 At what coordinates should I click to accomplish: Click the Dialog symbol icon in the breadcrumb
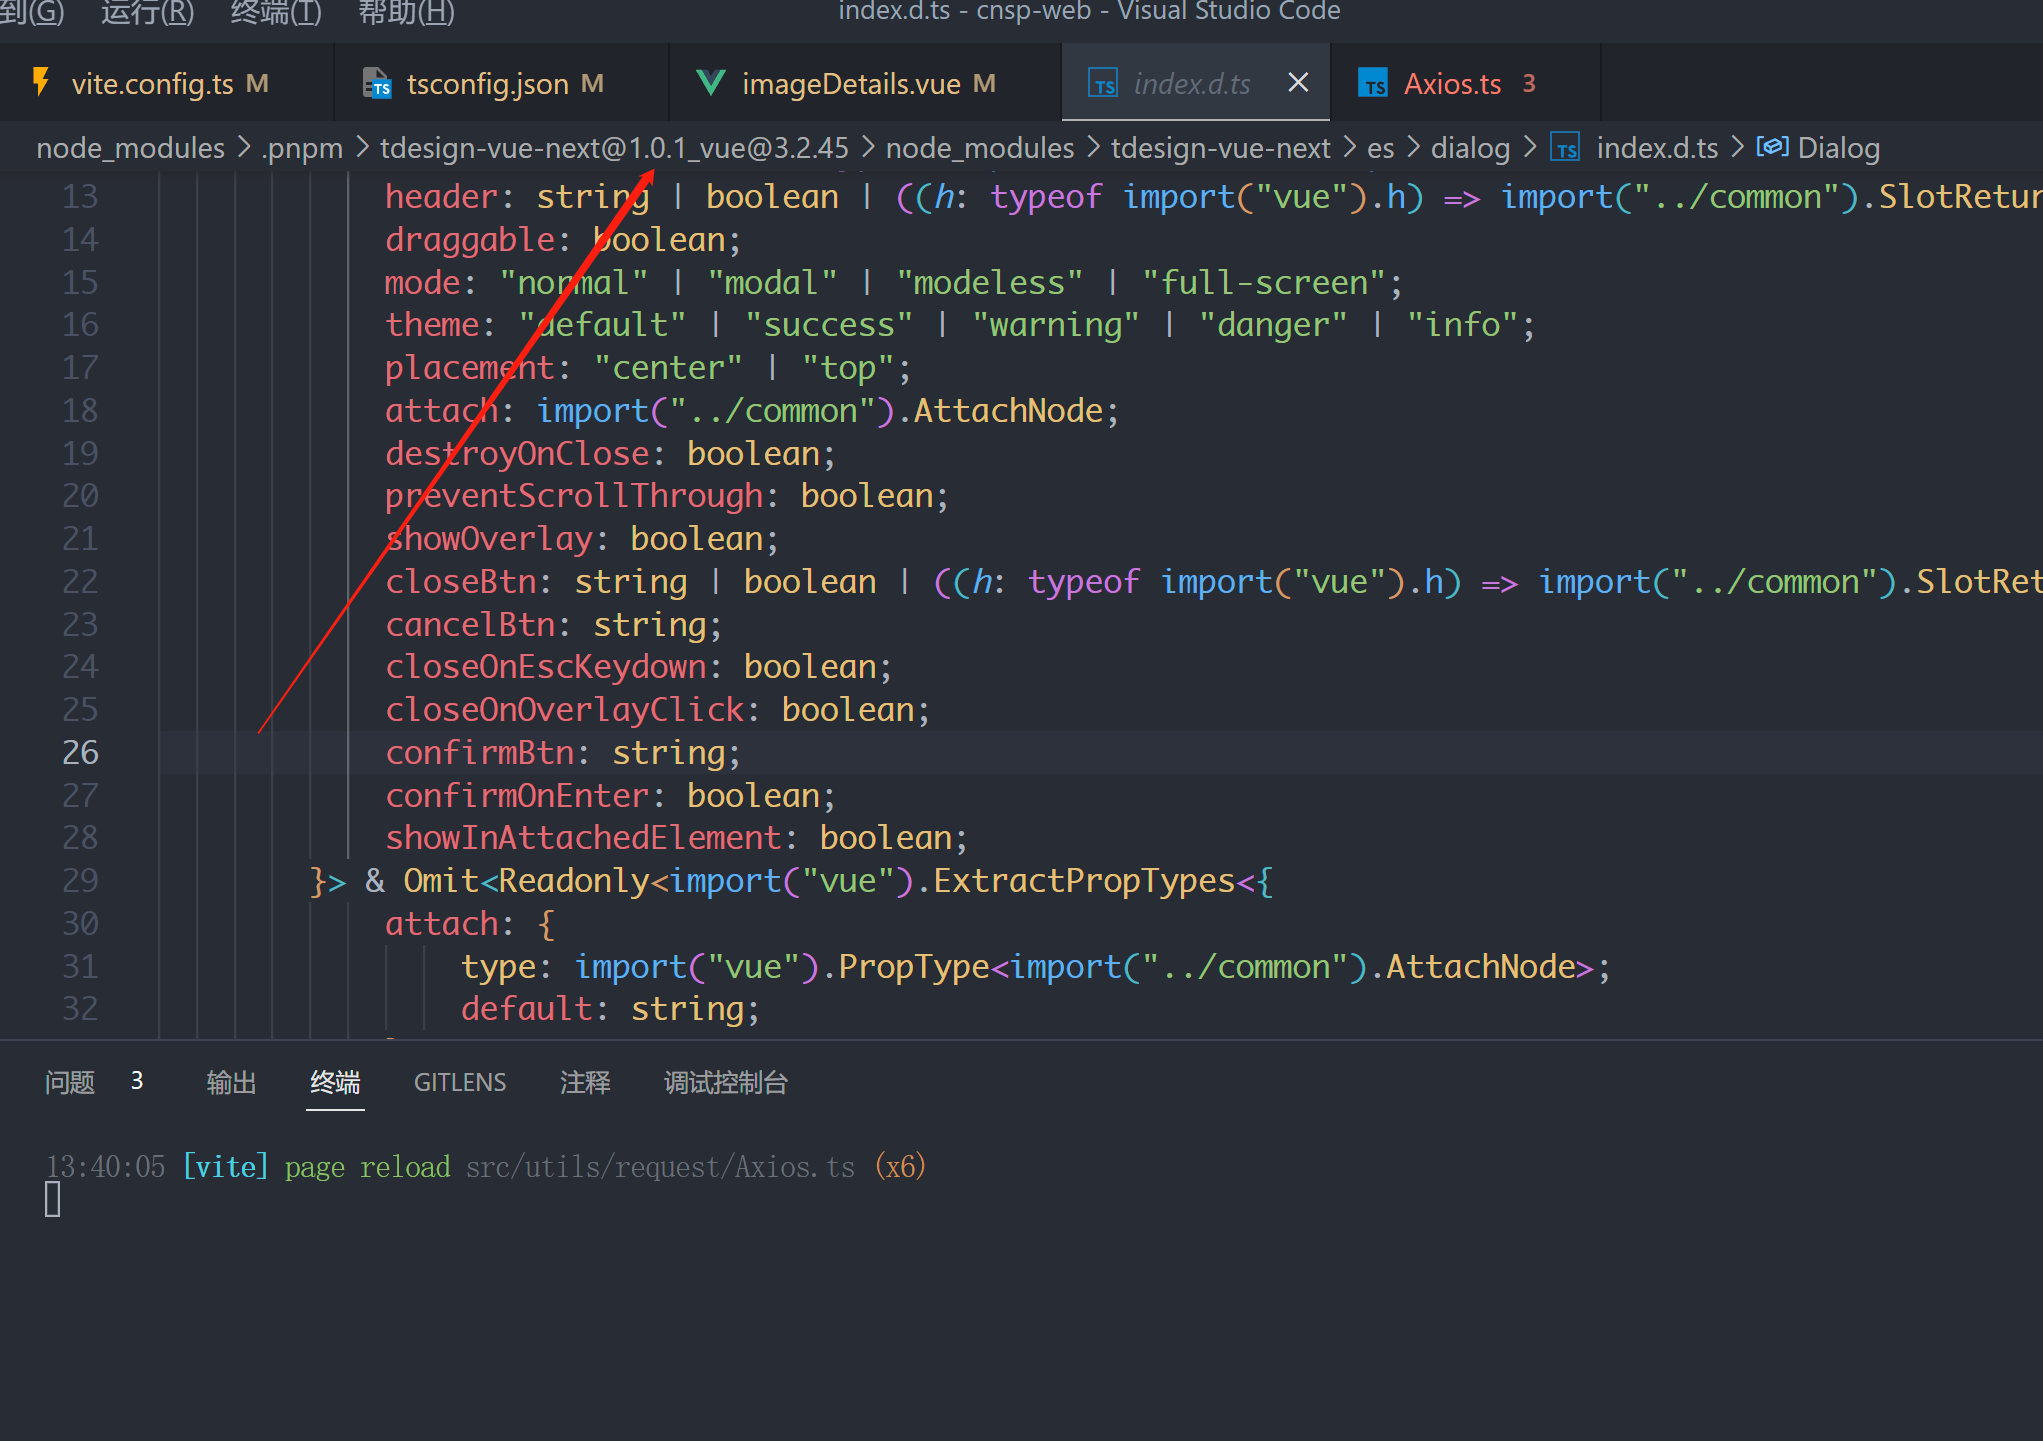(x=1772, y=146)
